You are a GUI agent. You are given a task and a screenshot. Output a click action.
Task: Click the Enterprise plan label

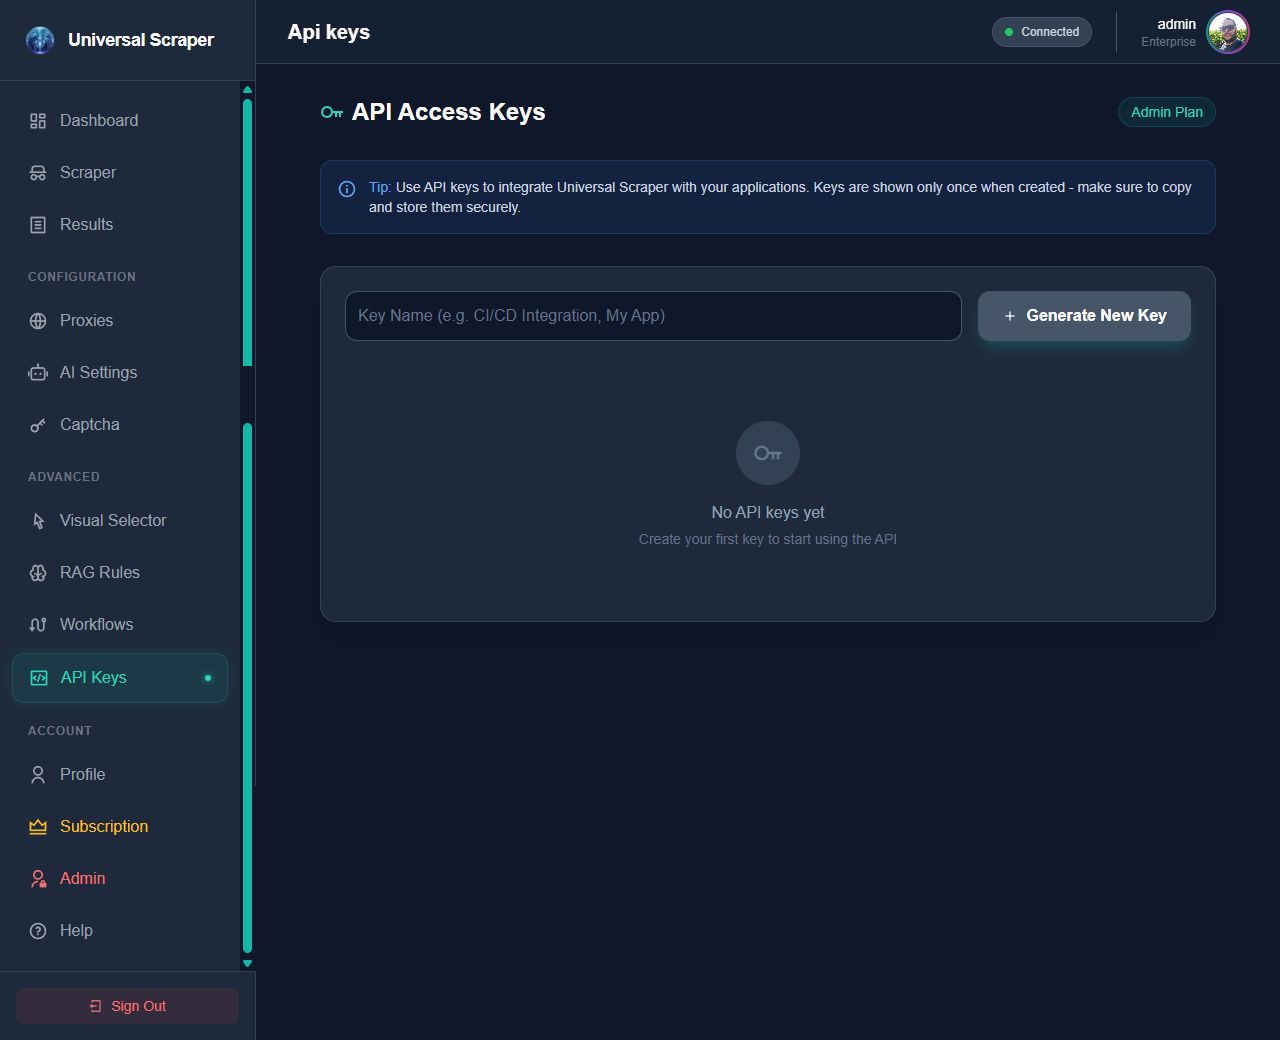tap(1168, 42)
